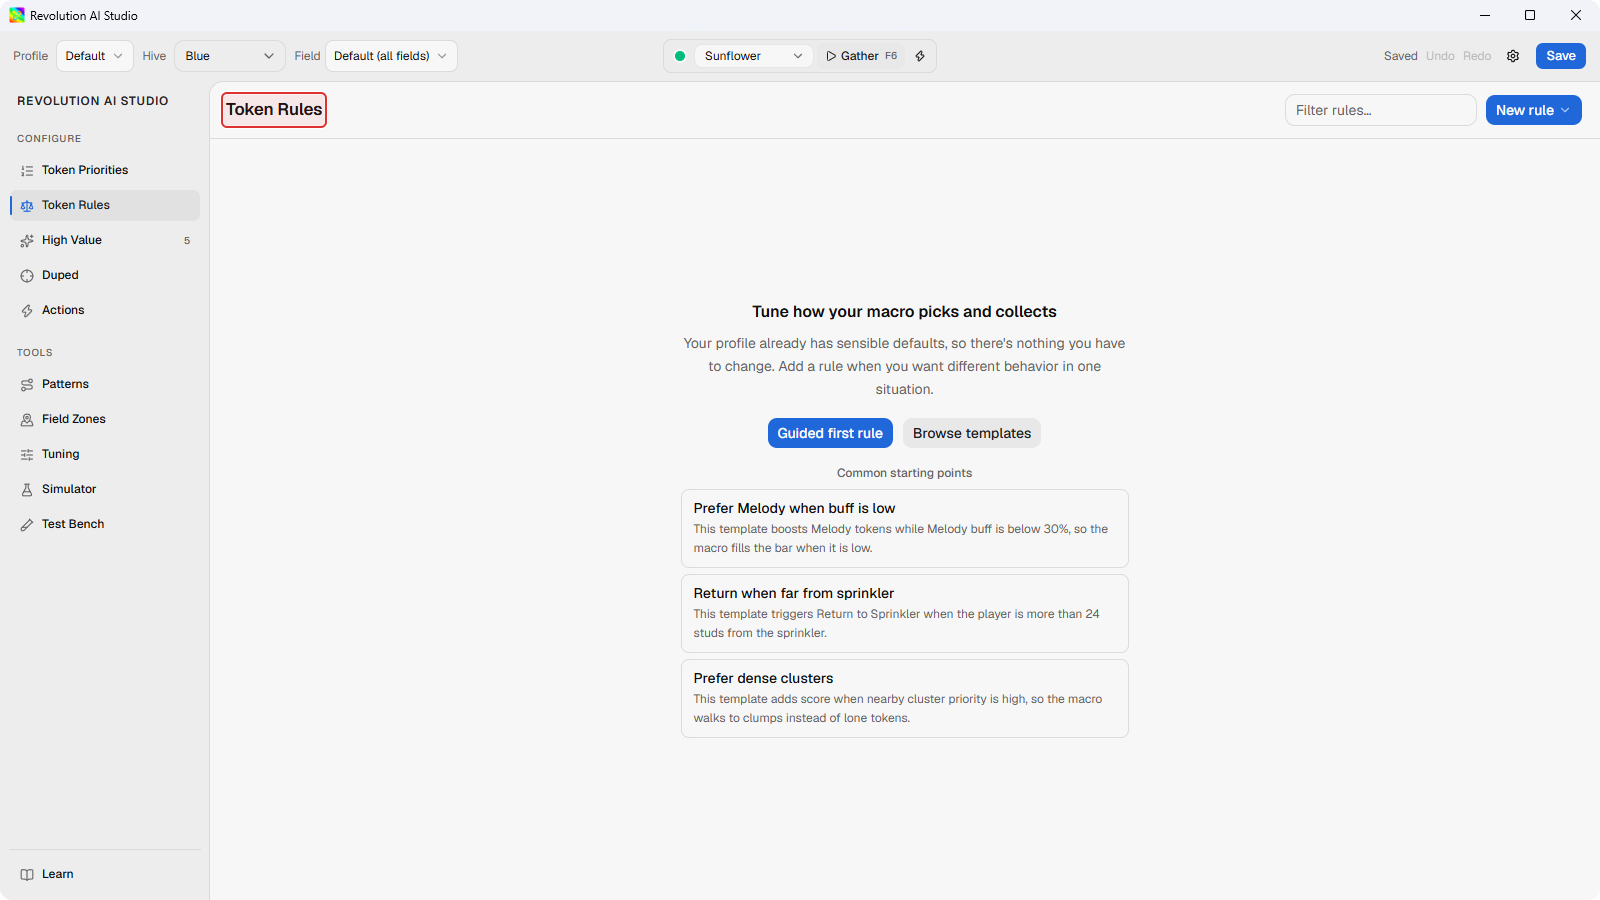Start macro with Gather F6 button
This screenshot has width=1600, height=900.
[861, 56]
